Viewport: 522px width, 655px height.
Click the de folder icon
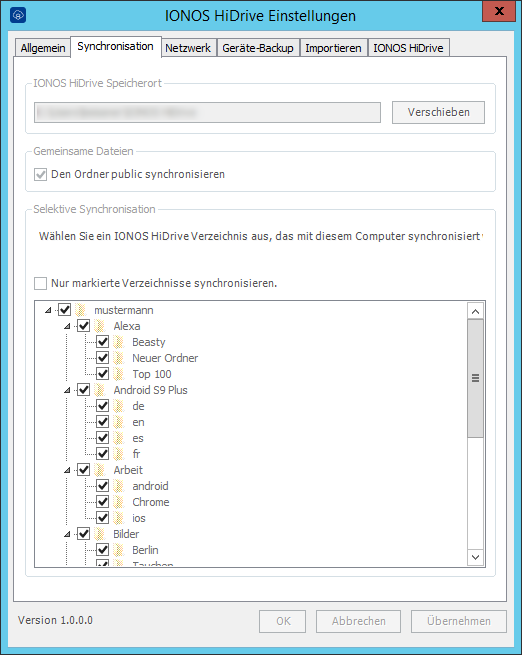tap(119, 406)
